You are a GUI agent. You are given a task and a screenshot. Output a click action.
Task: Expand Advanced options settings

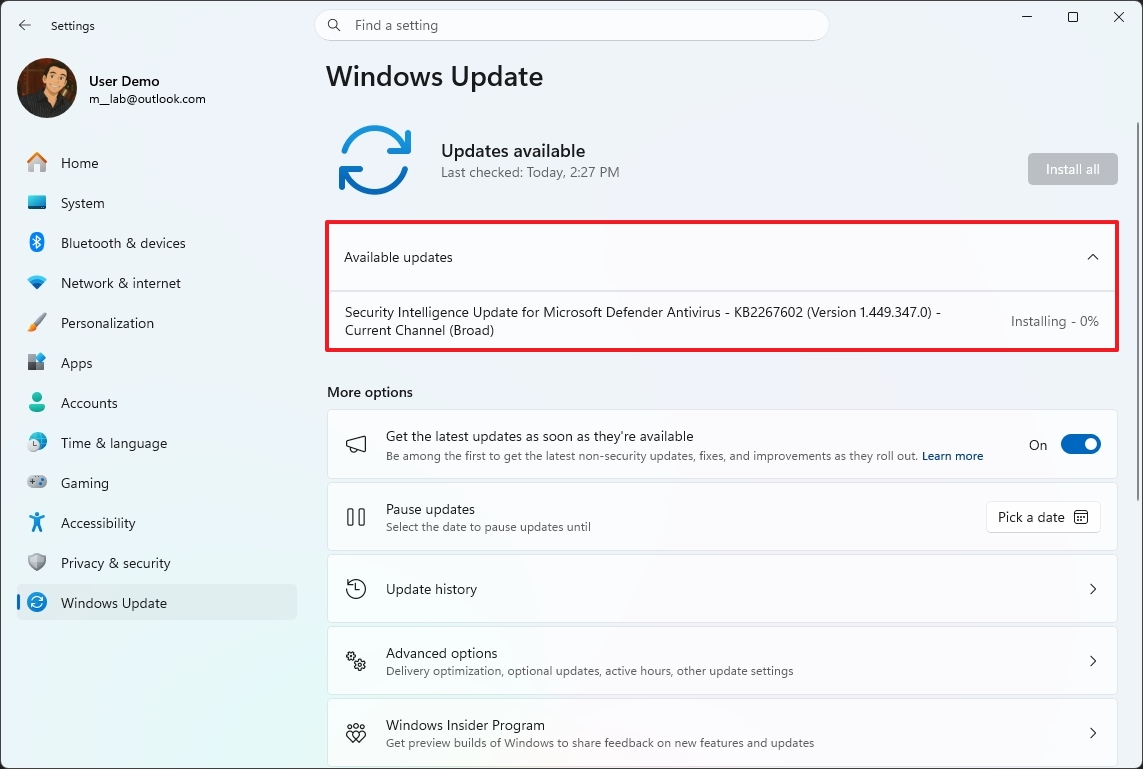pos(1092,661)
